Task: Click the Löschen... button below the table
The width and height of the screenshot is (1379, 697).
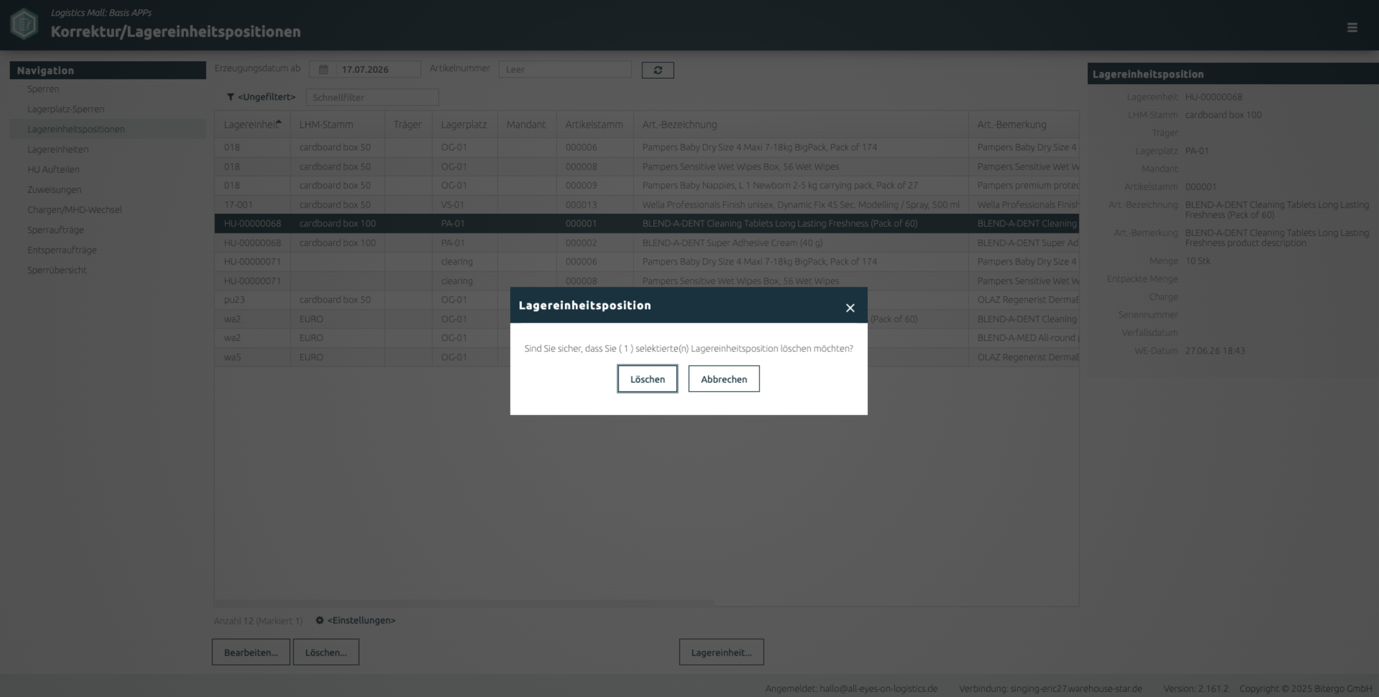Action: coord(326,652)
